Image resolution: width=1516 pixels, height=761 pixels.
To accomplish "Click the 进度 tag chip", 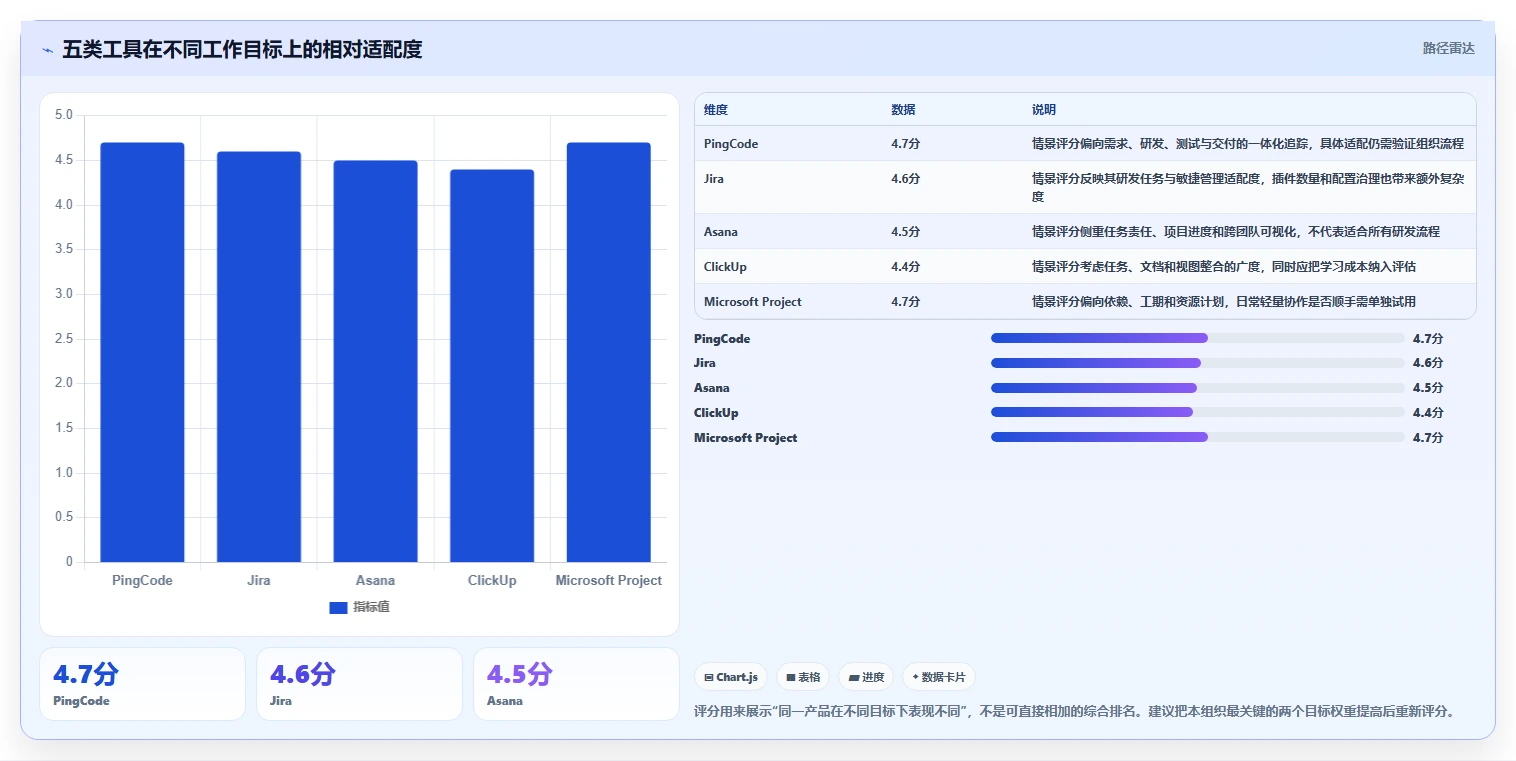I will pyautogui.click(x=866, y=677).
